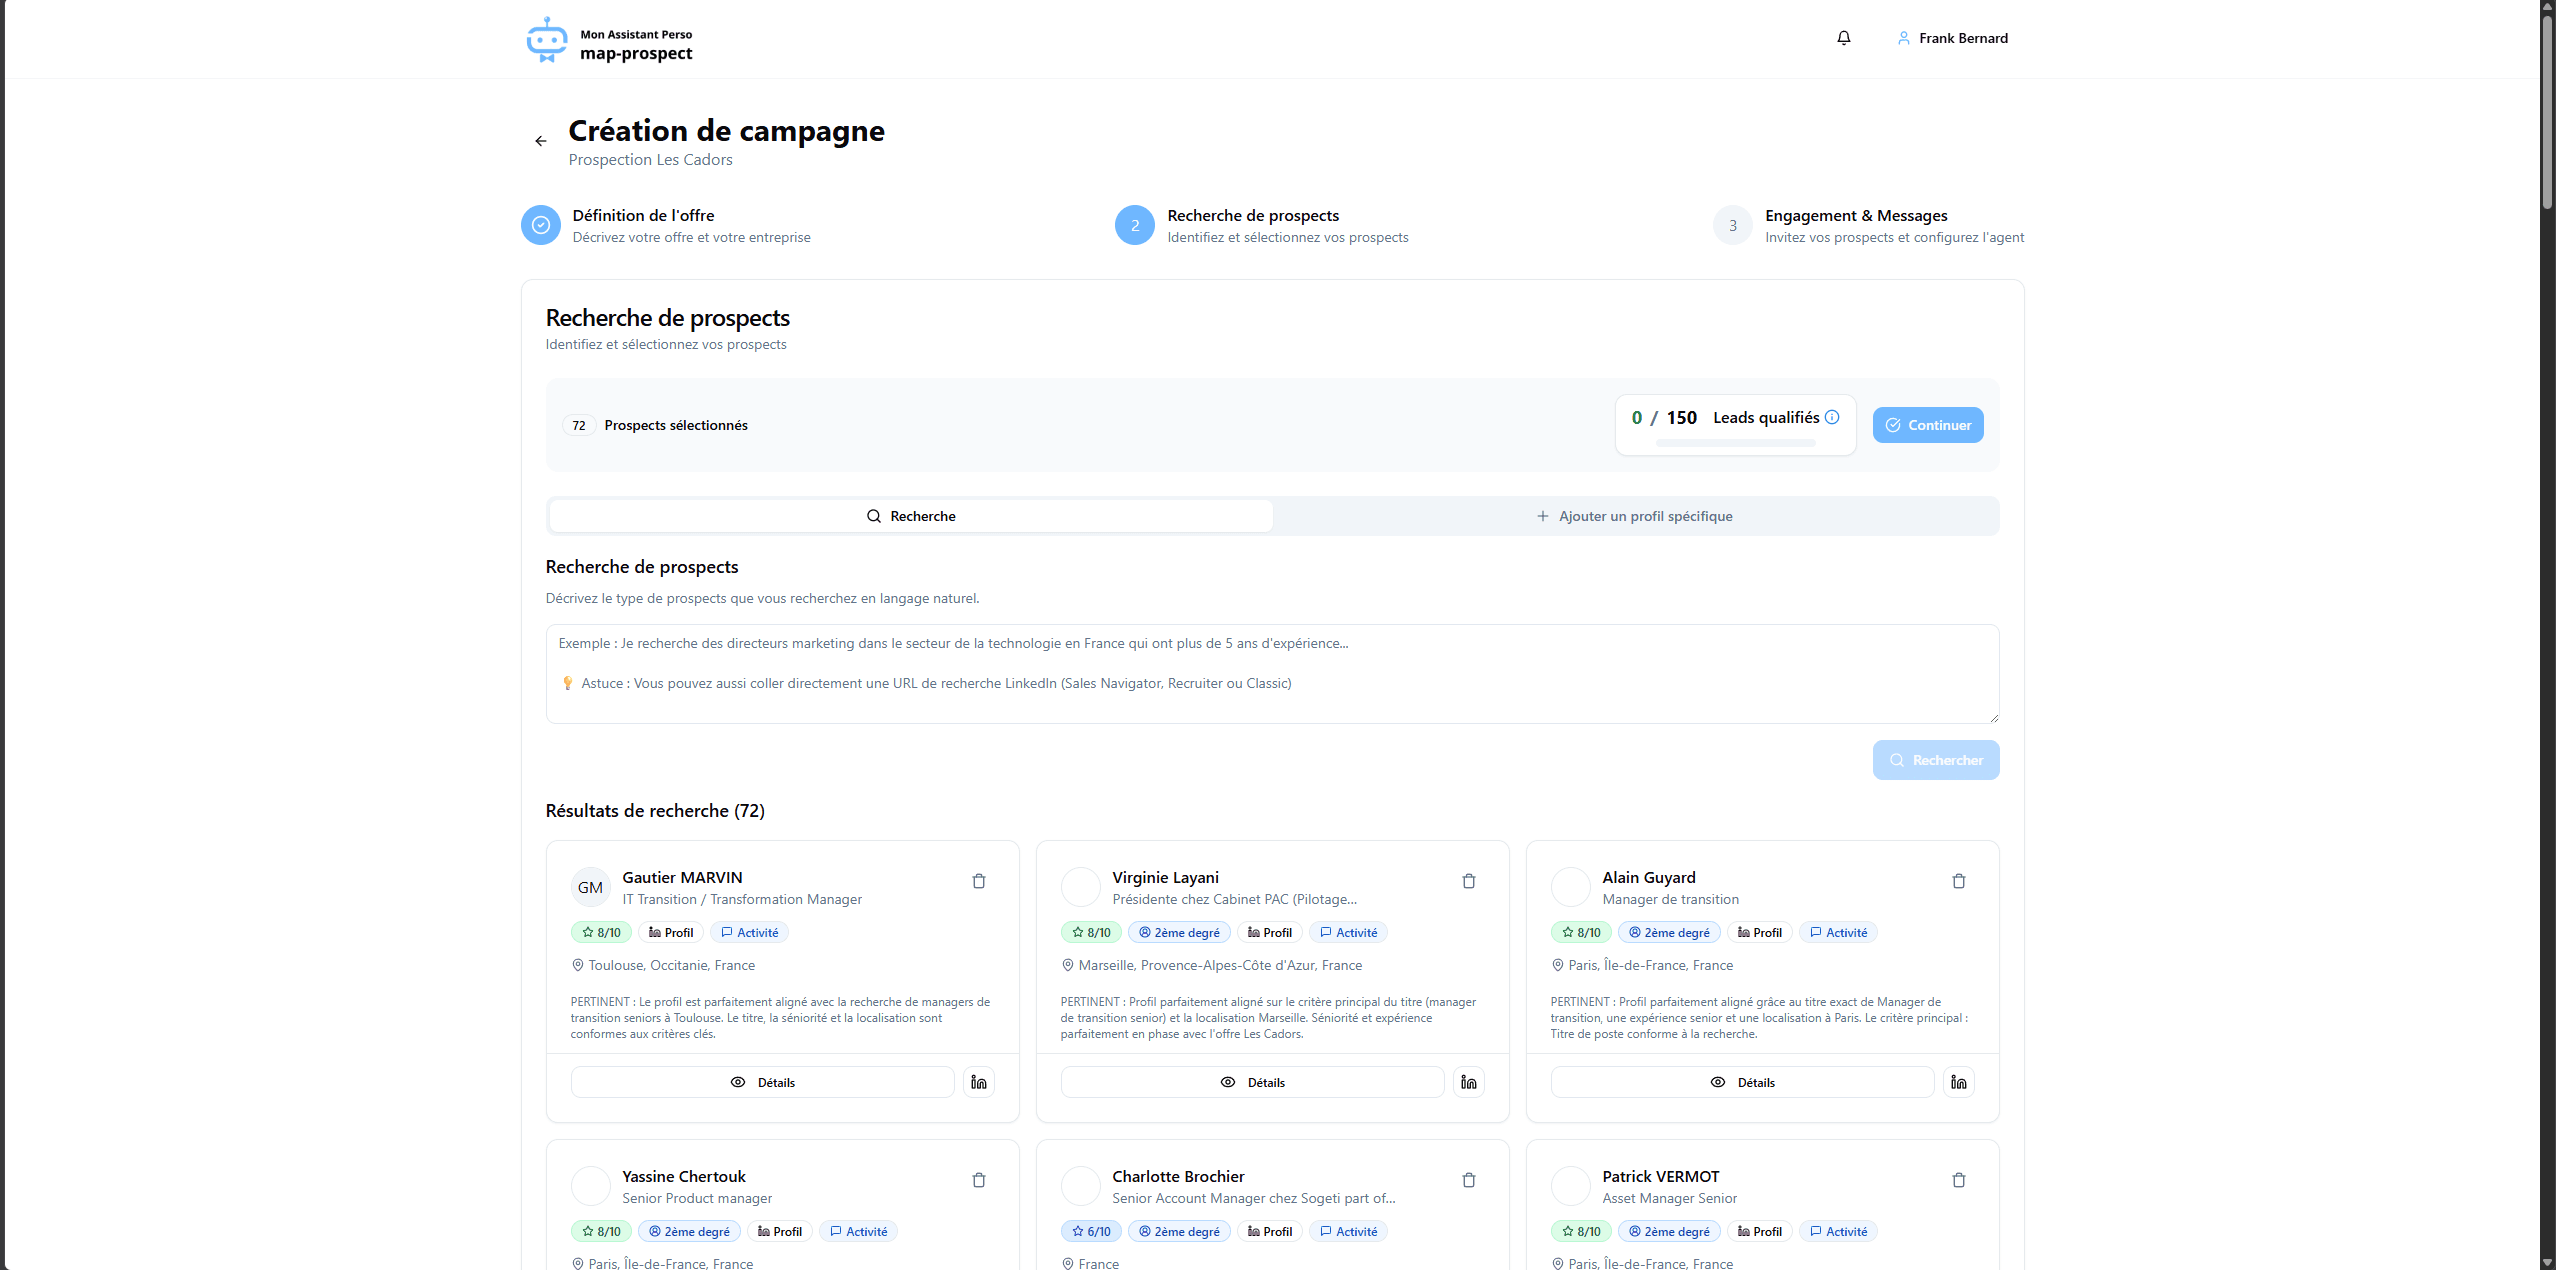Open Profil tag on Virginie Layani card
Viewport: 2556px width, 1270px height.
point(1270,932)
